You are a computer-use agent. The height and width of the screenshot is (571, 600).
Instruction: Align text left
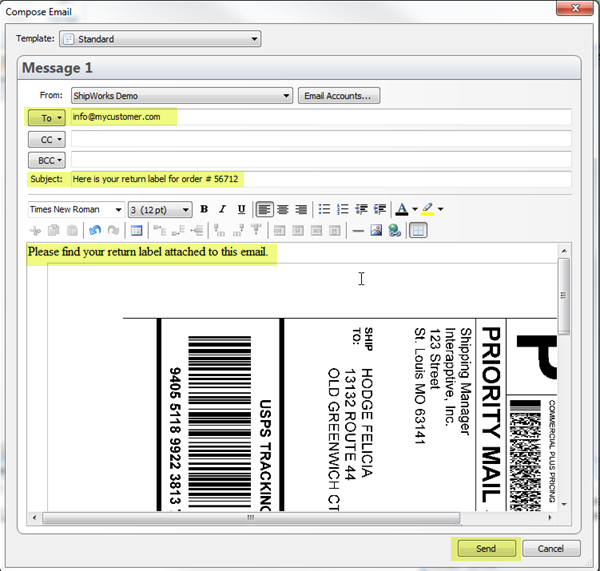coord(264,209)
